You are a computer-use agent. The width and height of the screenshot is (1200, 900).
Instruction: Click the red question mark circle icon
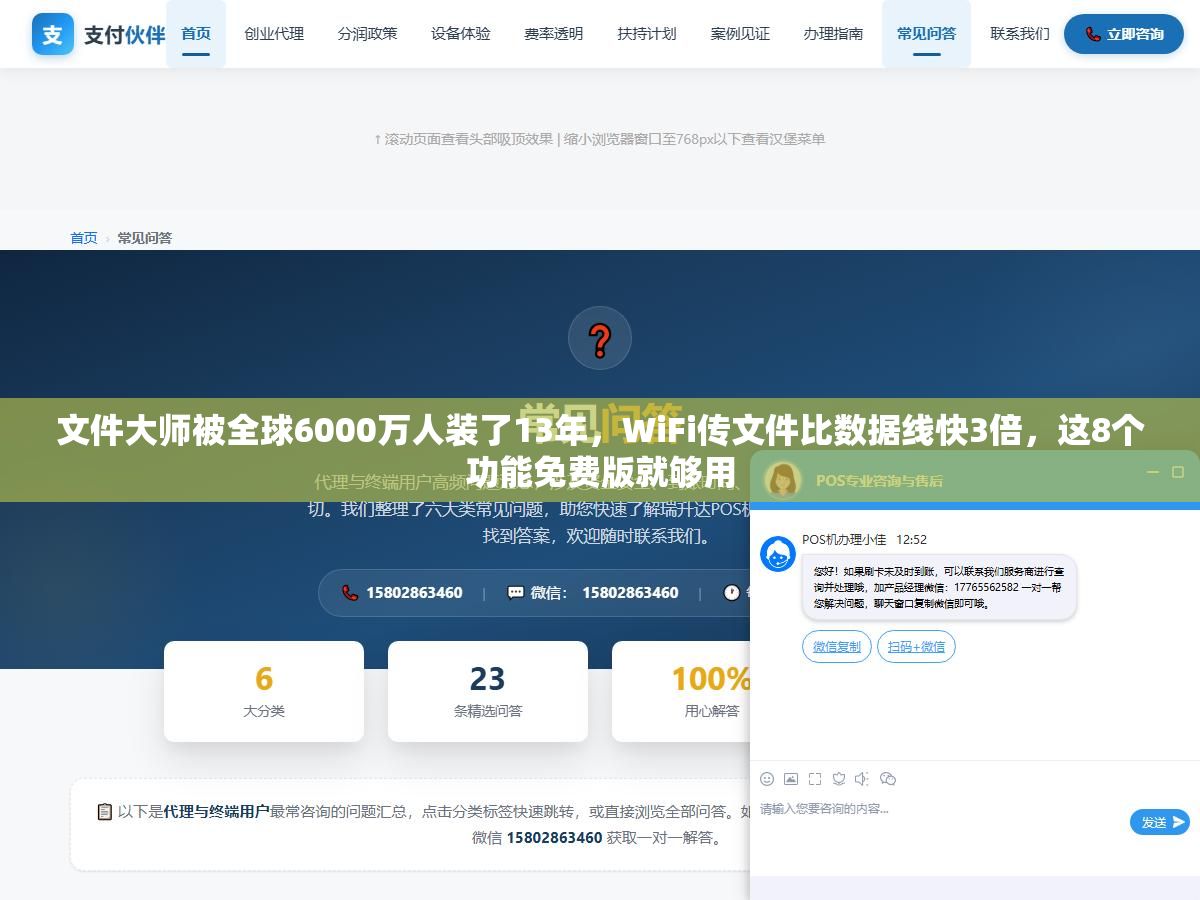click(x=600, y=339)
